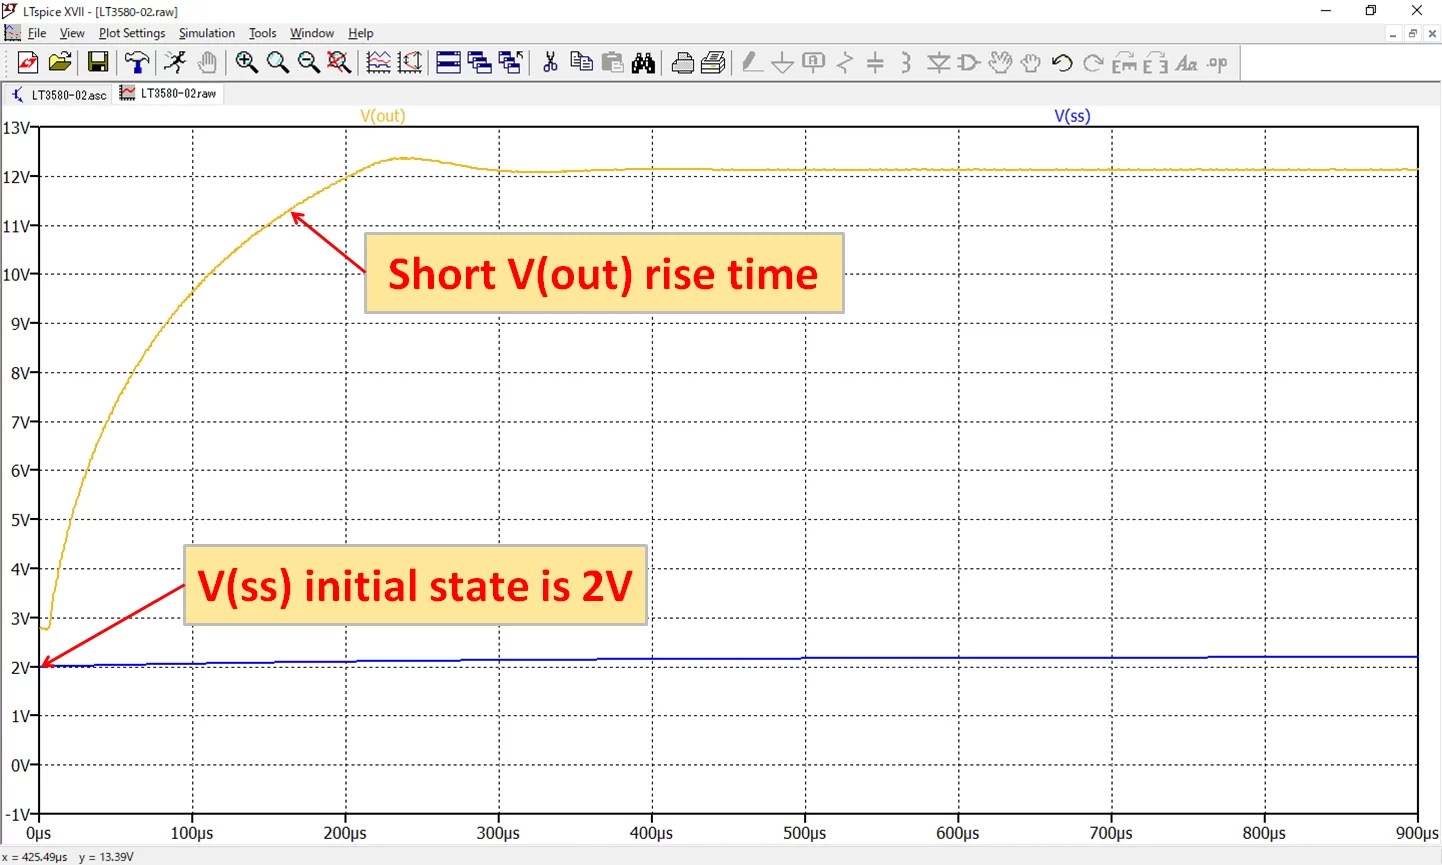This screenshot has height=865, width=1442.
Task: Halt the simulation using the hand icon
Action: tap(207, 62)
